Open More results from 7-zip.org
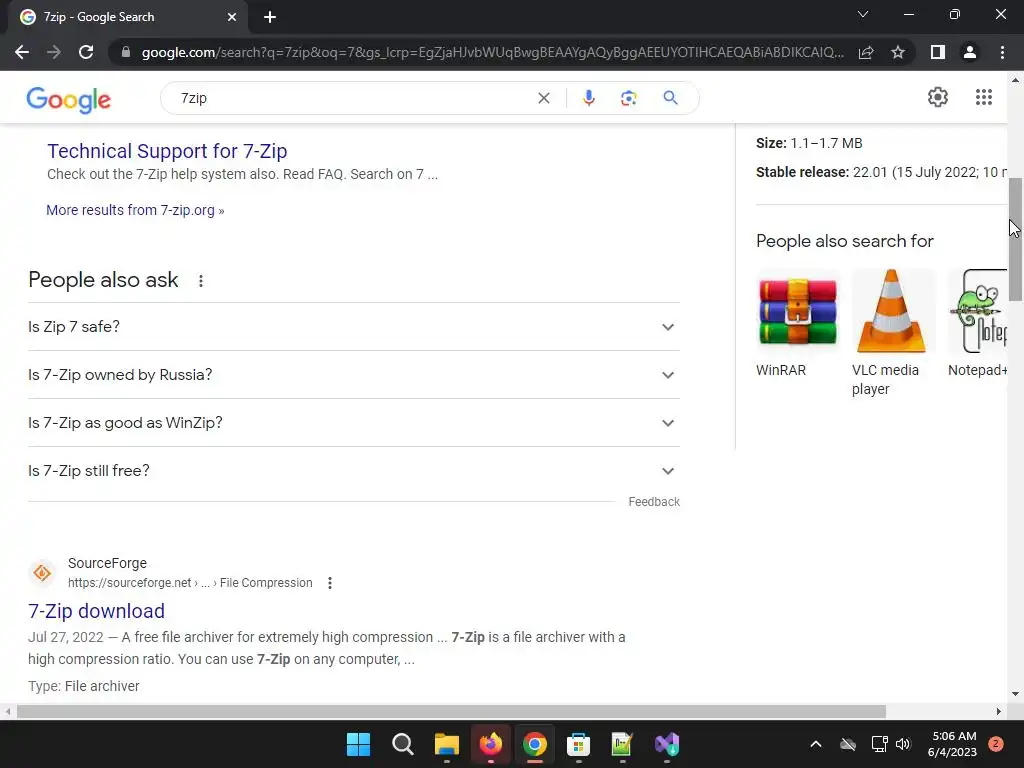The width and height of the screenshot is (1024, 768). [135, 210]
